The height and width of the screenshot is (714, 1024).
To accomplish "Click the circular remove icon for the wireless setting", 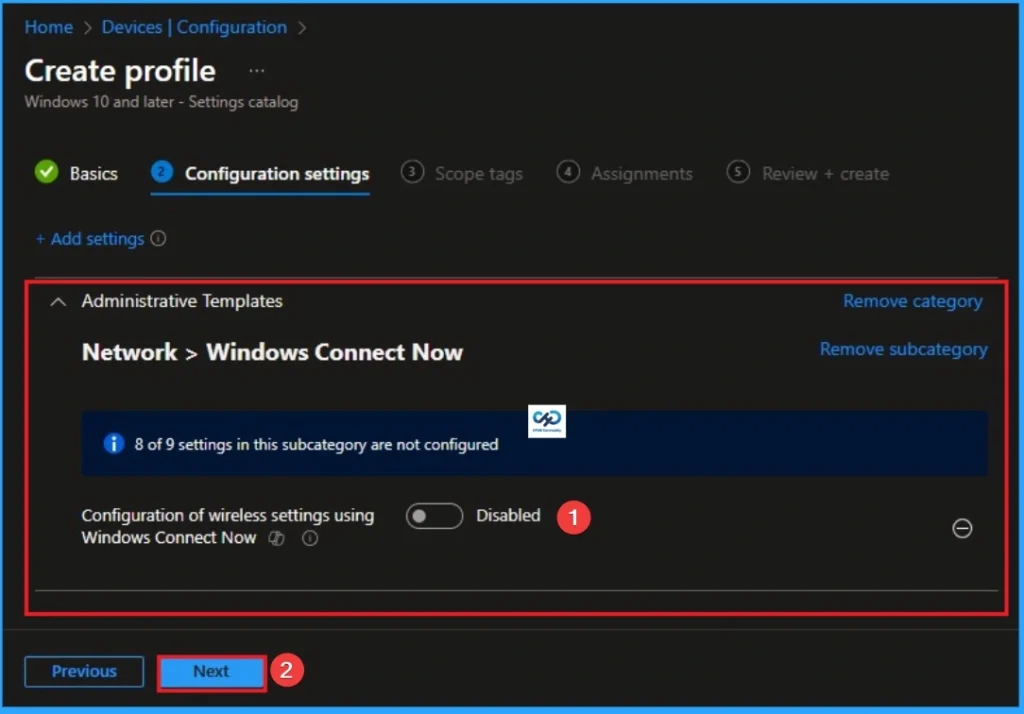I will click(962, 528).
